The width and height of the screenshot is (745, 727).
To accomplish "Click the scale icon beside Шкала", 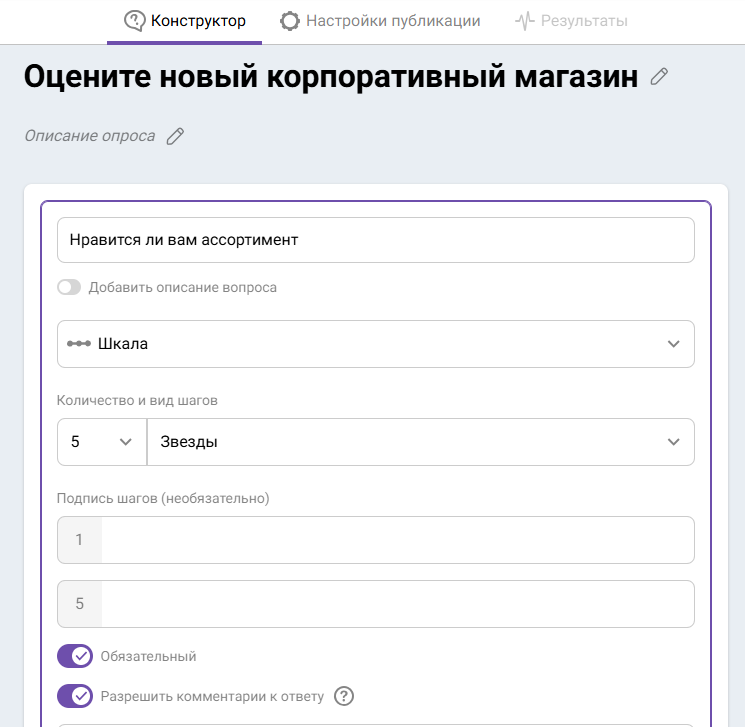I will coord(79,344).
